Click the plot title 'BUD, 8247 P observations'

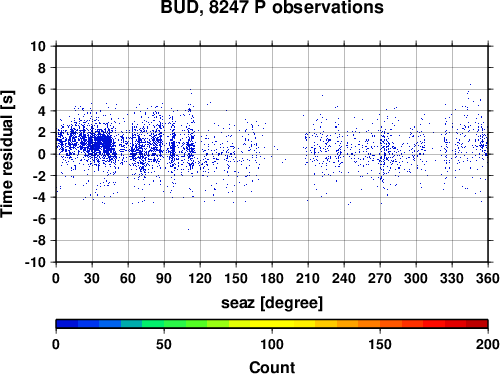tap(272, 7)
